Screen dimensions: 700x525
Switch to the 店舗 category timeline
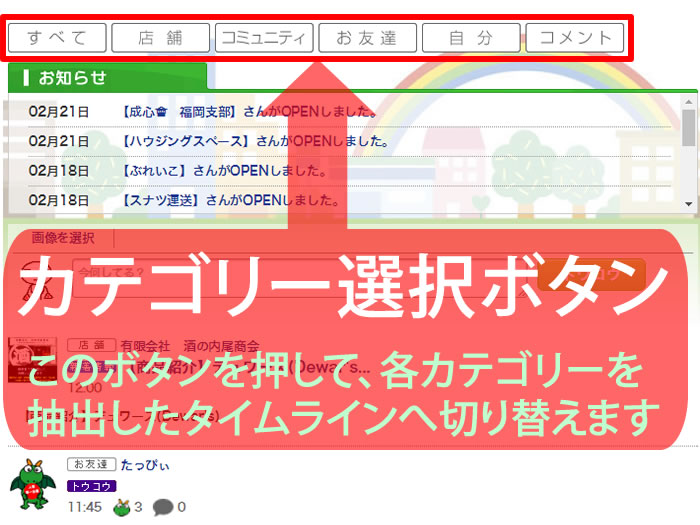[160, 38]
